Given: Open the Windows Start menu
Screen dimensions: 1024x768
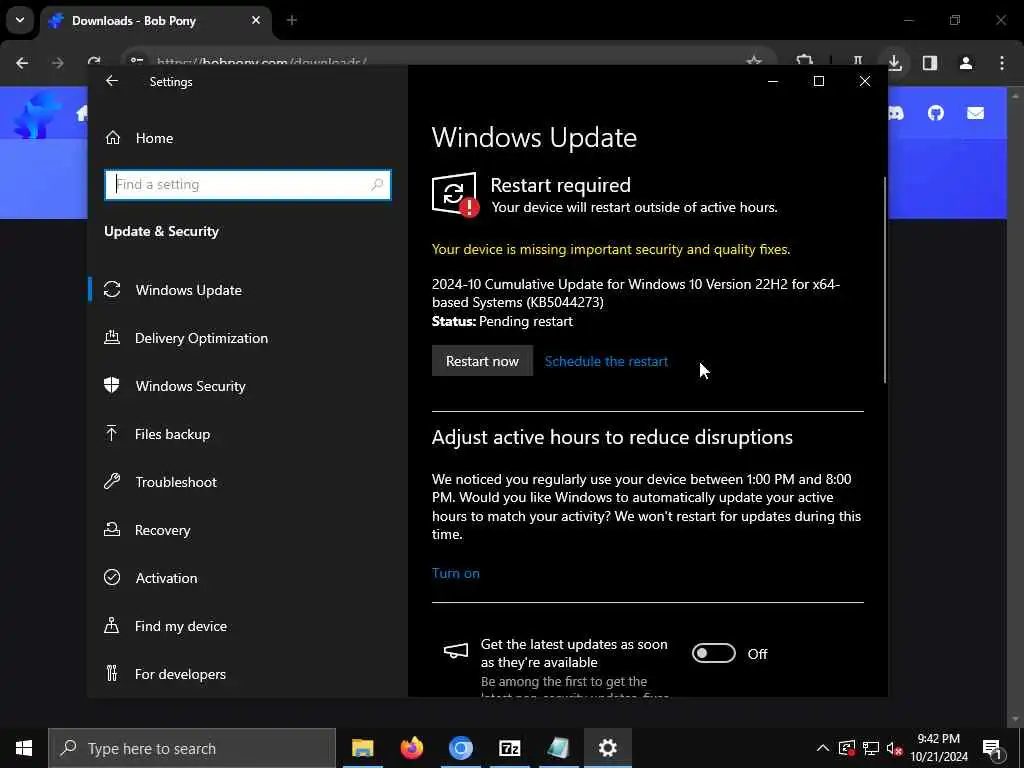Looking at the screenshot, I should [x=24, y=748].
